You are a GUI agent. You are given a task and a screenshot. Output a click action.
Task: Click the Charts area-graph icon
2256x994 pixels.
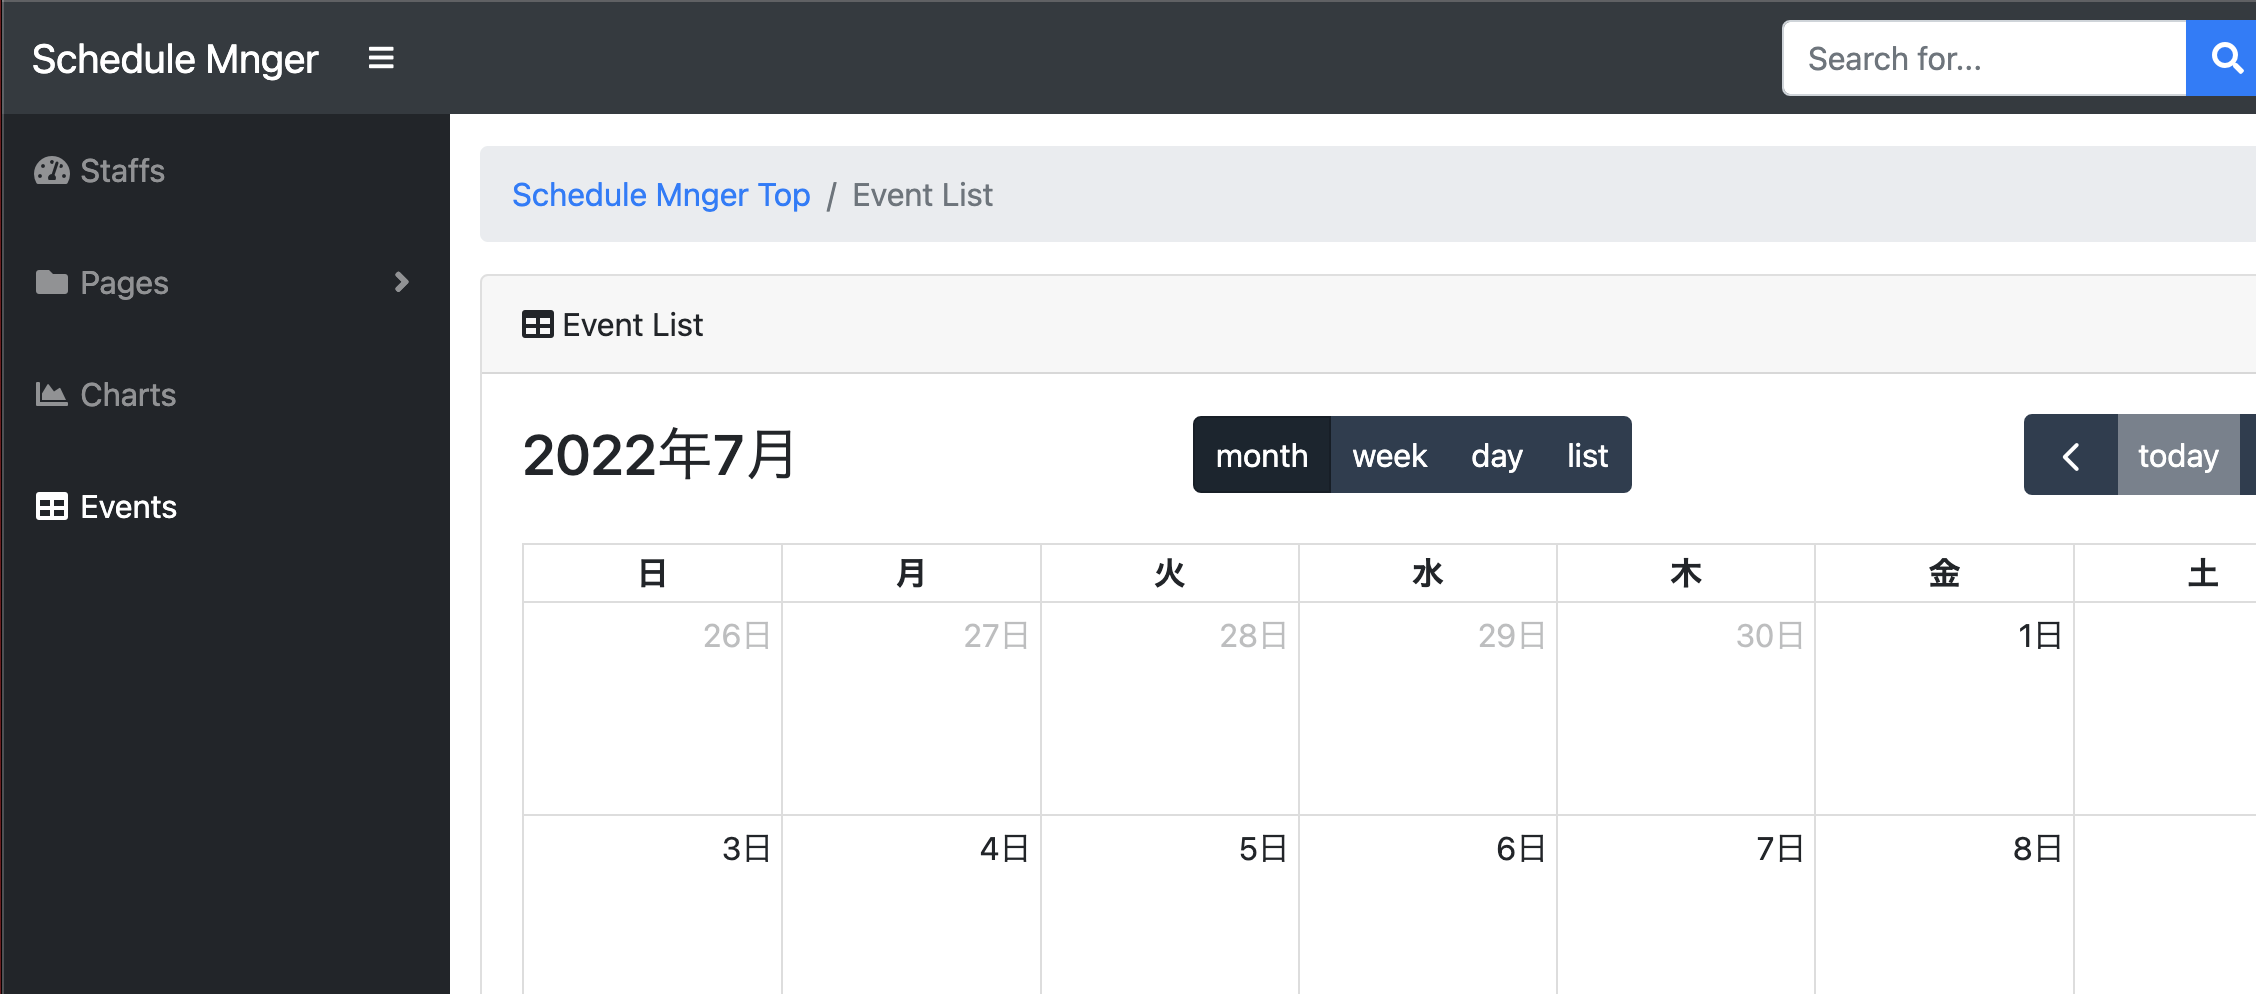tap(52, 395)
